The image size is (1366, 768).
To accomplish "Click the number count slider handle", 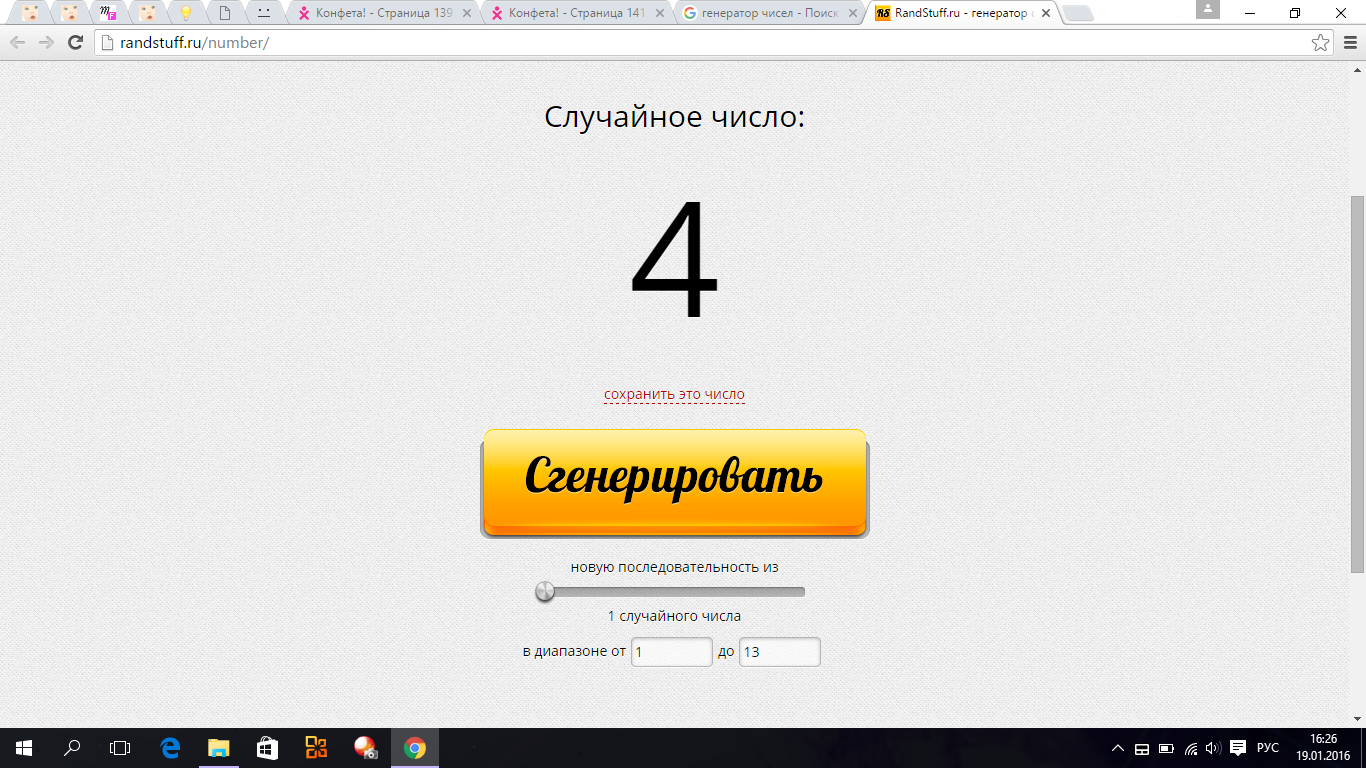I will click(545, 592).
